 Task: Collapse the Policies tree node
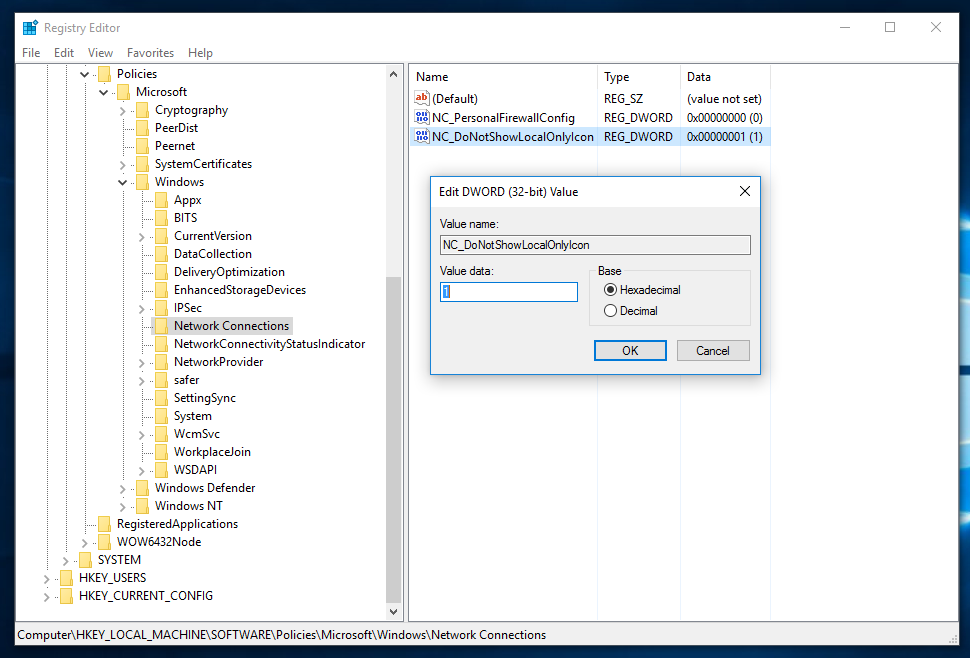[x=85, y=74]
